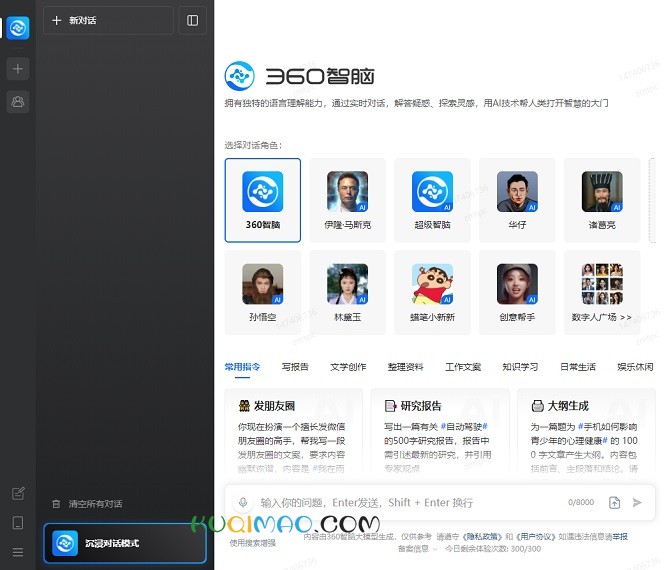Open the 大纲生成 prompt card
Screen dimensions: 666x570
(x=587, y=432)
